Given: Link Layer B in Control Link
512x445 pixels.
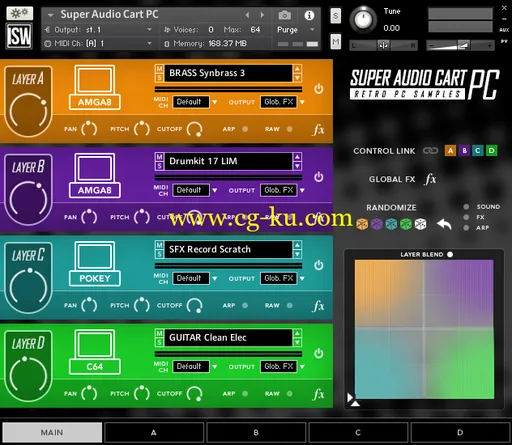Looking at the screenshot, I should coord(464,151).
